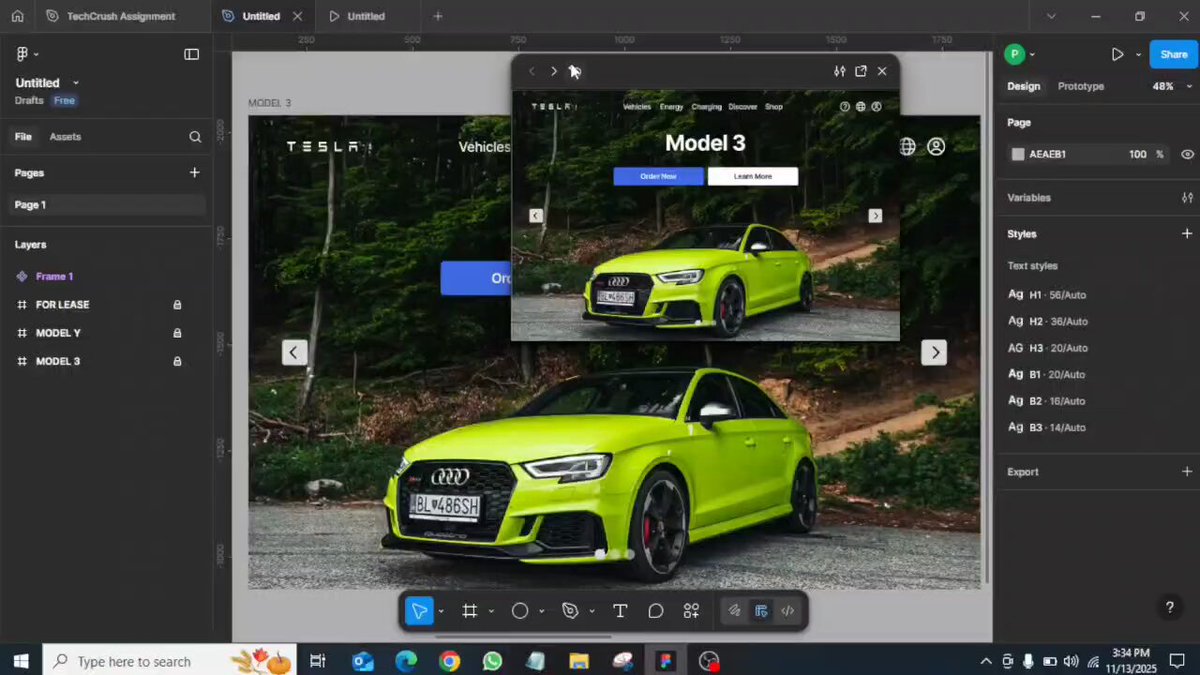Open the user avatar P menu
This screenshot has width=1200, height=675.
[x=1019, y=54]
